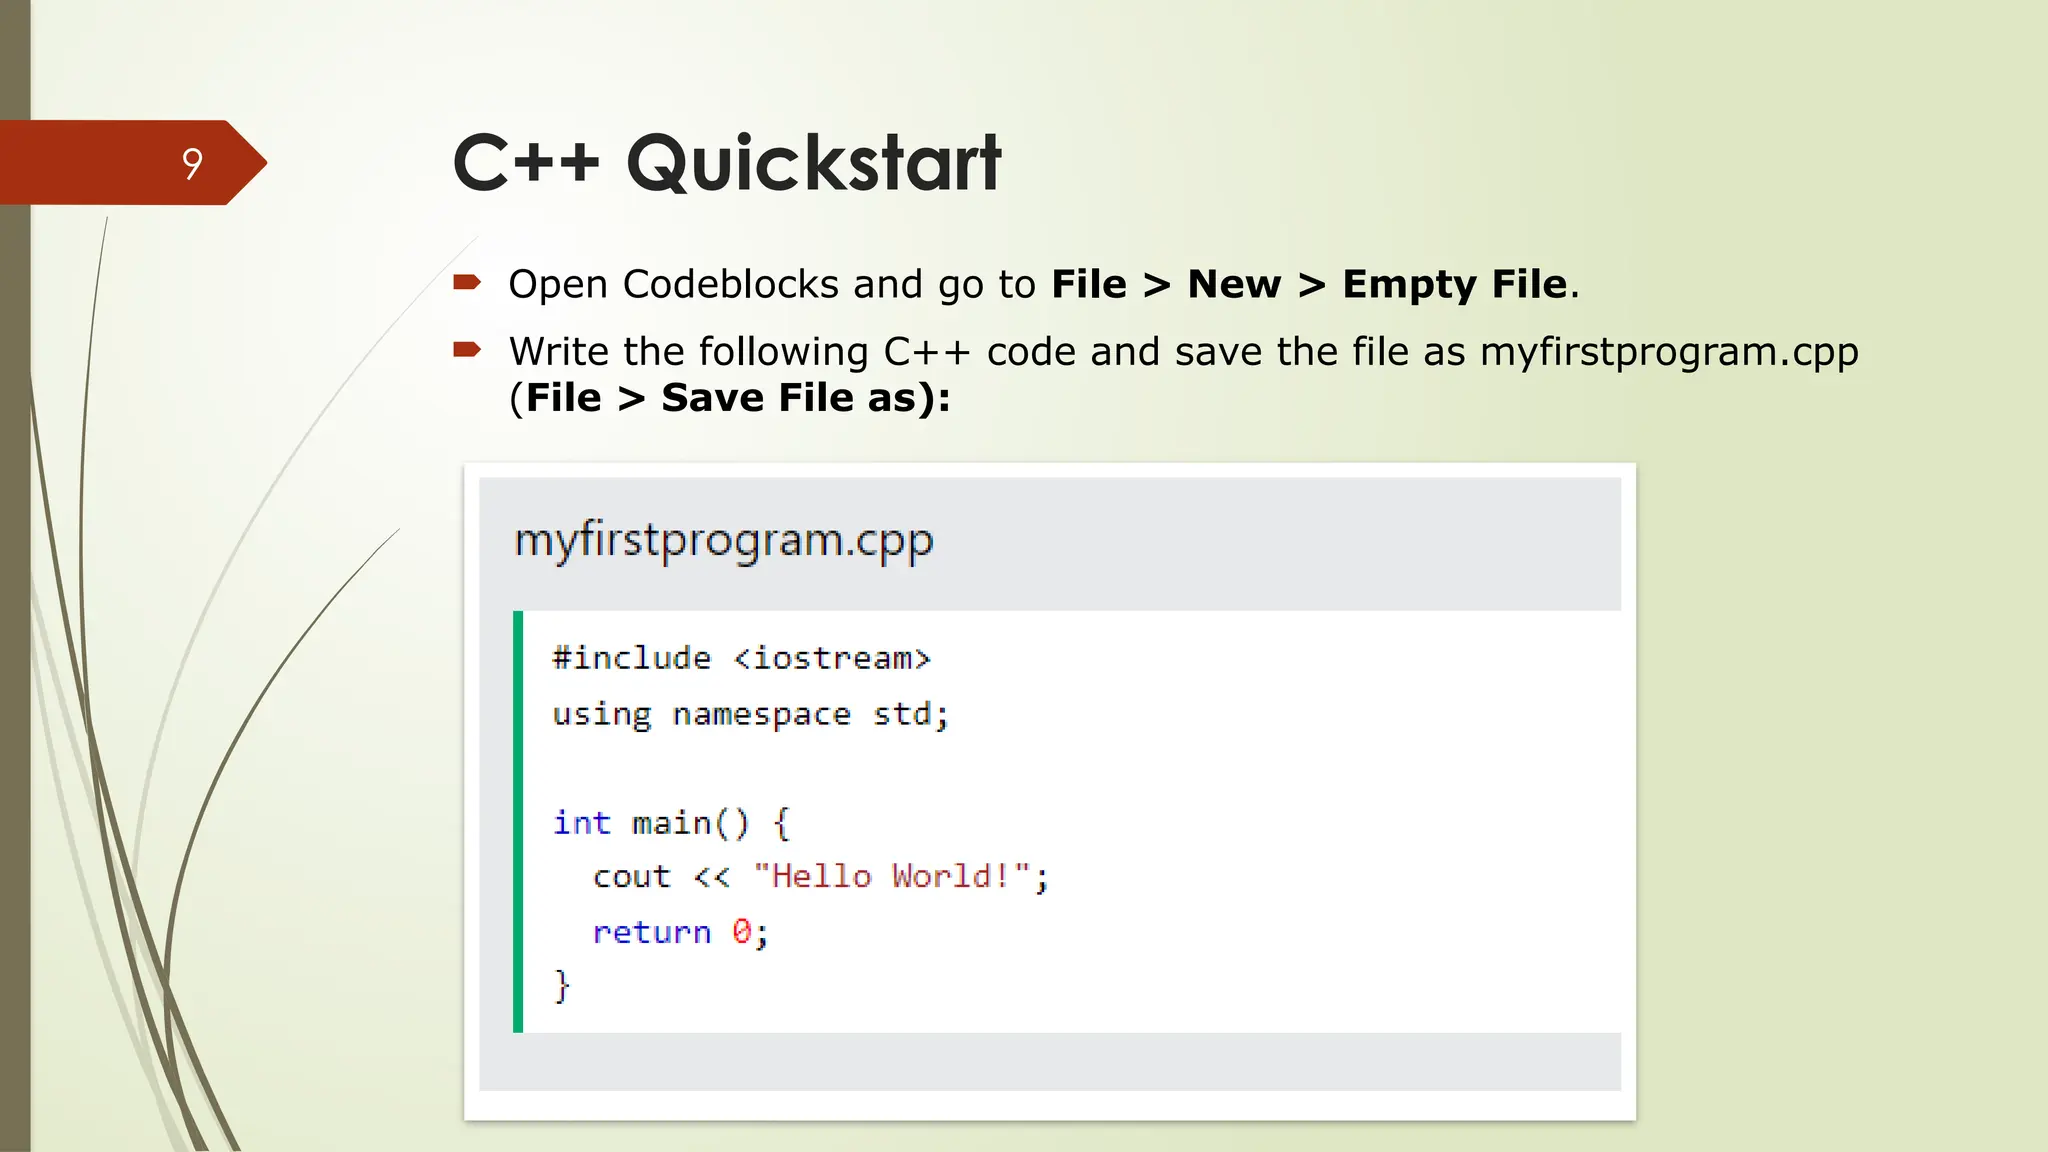This screenshot has height=1152, width=2048.
Task: Click the 'cout << "Hello World!";' line
Action: (820, 877)
